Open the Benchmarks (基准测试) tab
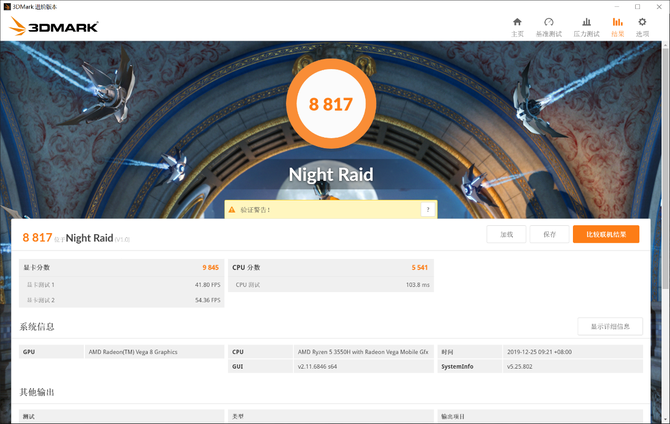The width and height of the screenshot is (670, 424). click(x=549, y=27)
